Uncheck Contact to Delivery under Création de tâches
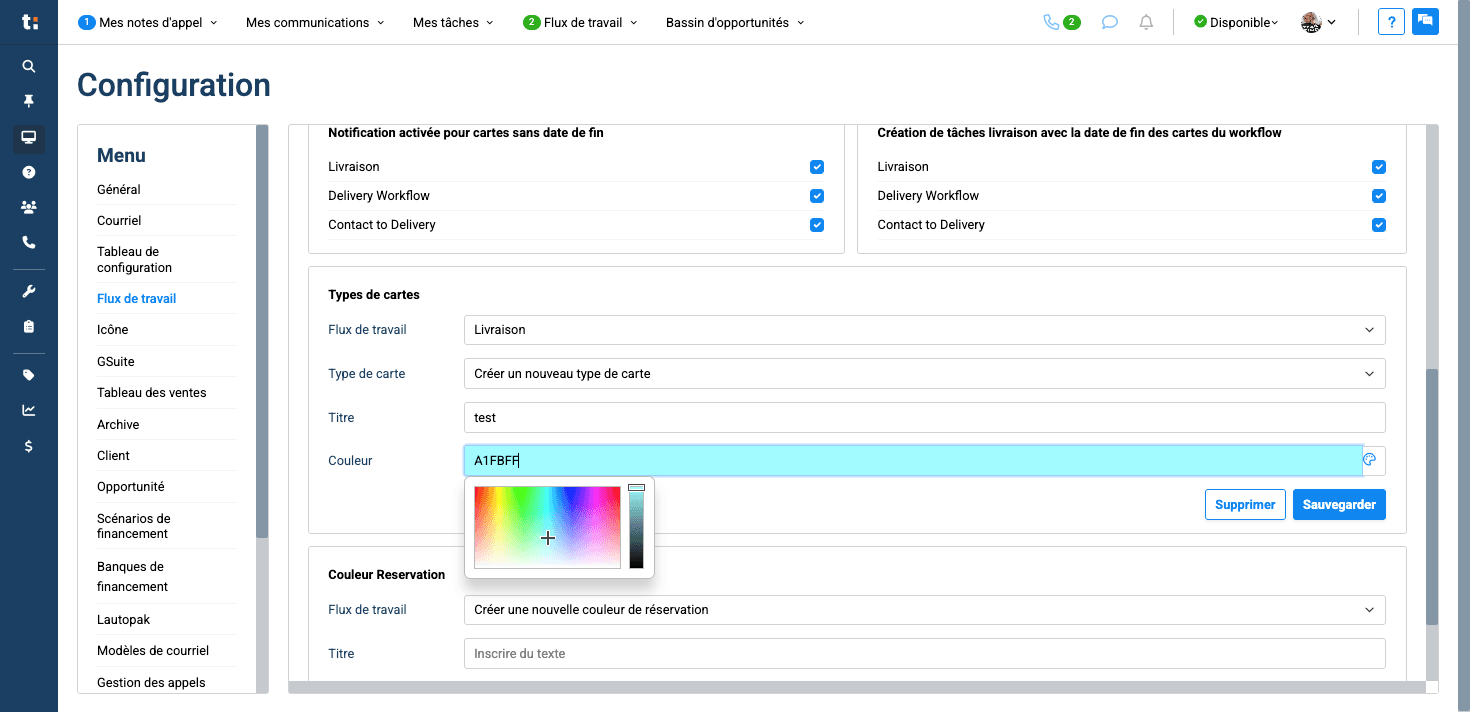 pos(1379,225)
